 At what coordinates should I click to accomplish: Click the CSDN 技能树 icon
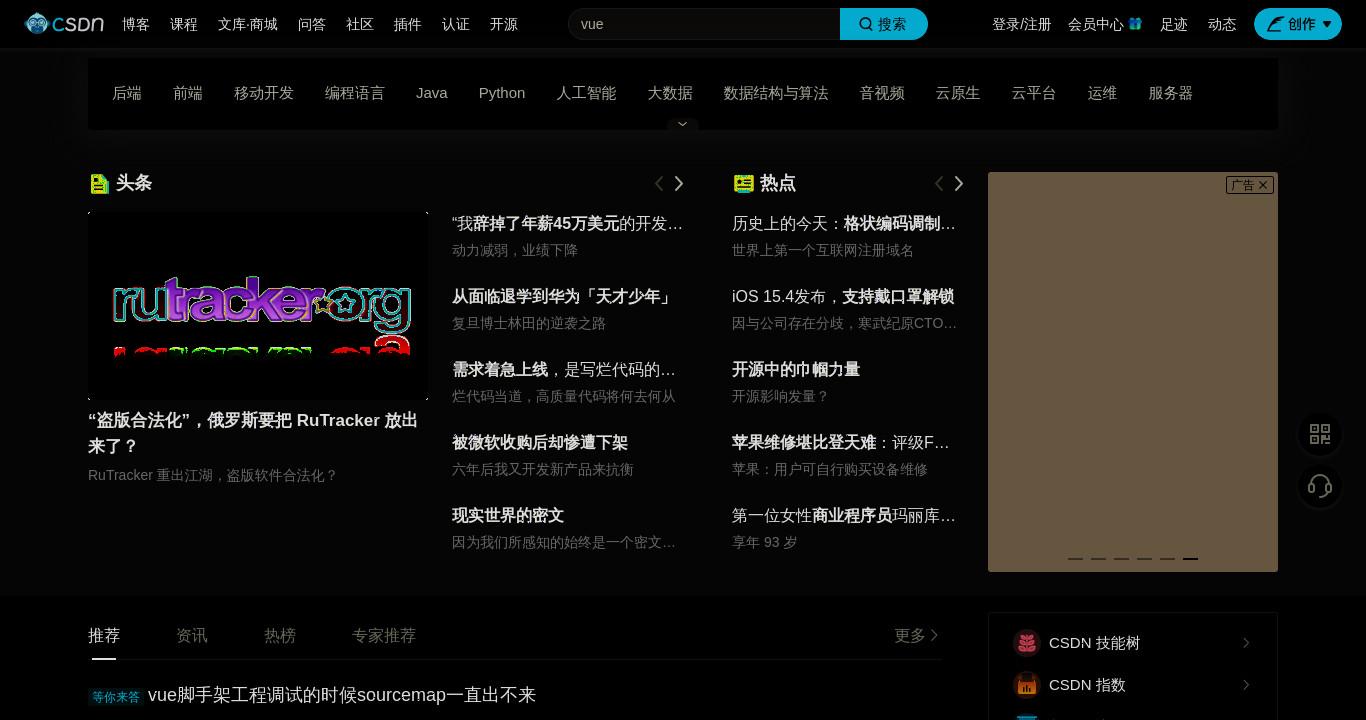pyautogui.click(x=1027, y=643)
